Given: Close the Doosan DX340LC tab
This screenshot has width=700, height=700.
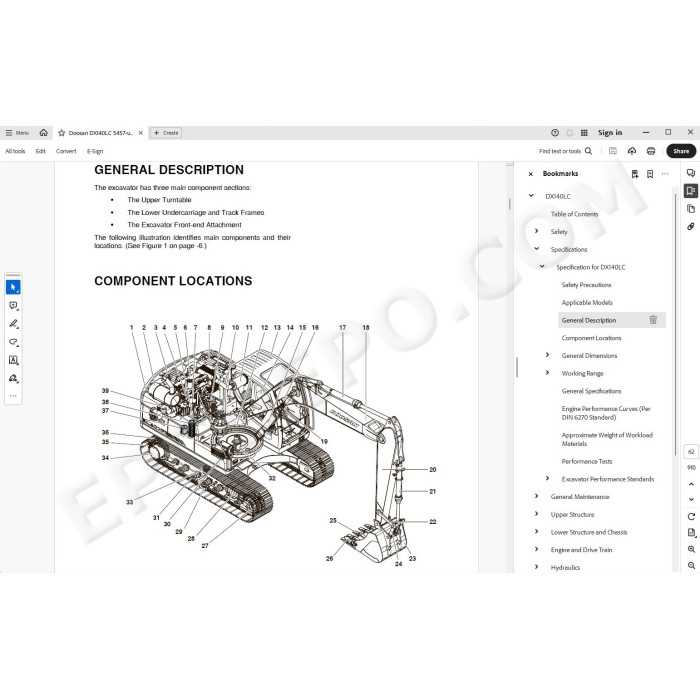Looking at the screenshot, I should tap(141, 133).
